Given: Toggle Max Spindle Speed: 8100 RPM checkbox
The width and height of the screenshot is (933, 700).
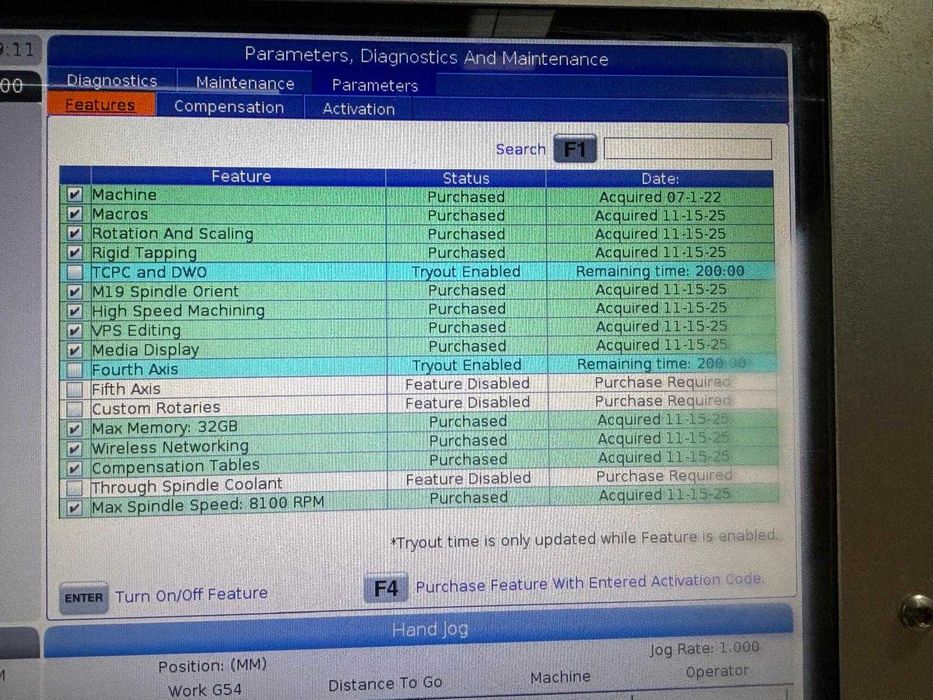Looking at the screenshot, I should (74, 508).
